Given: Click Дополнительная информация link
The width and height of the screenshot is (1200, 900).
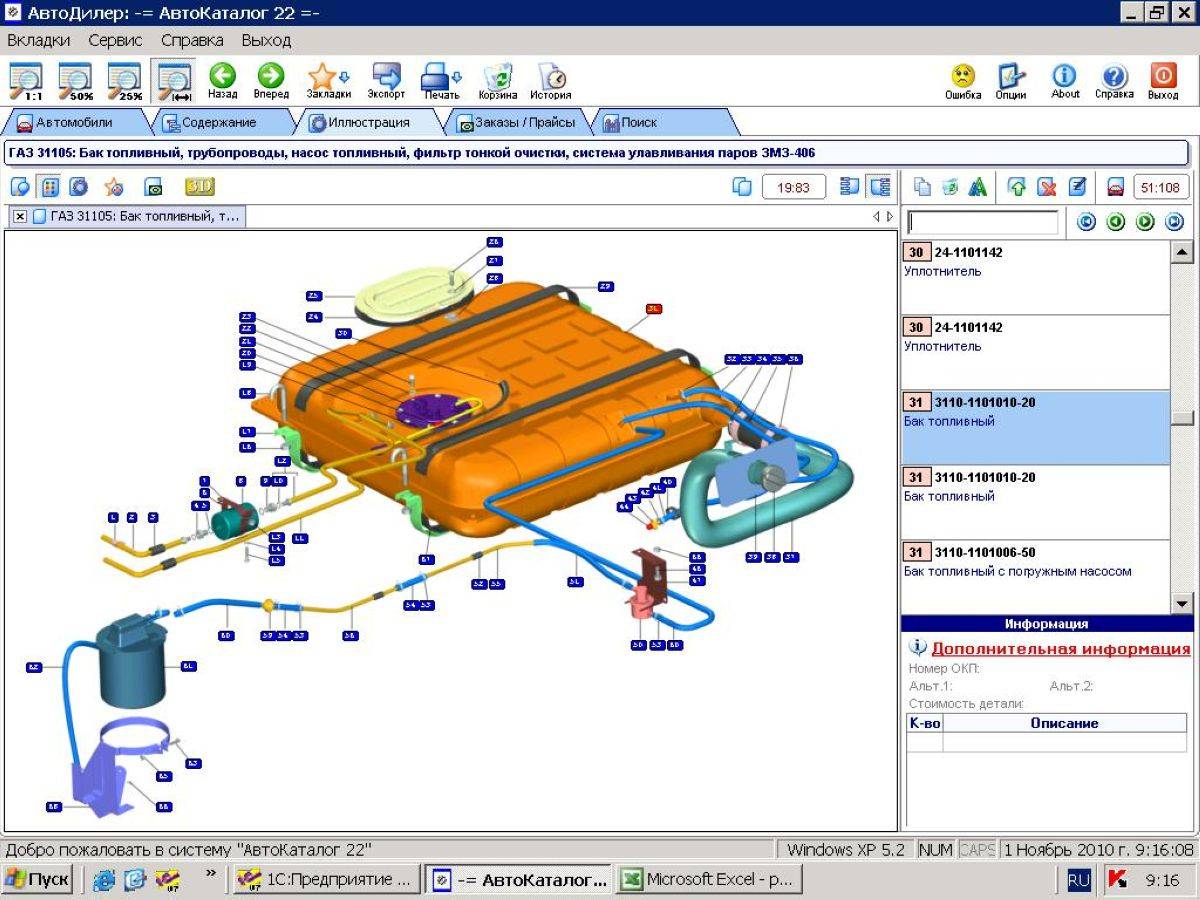Looking at the screenshot, I should pyautogui.click(x=1061, y=648).
